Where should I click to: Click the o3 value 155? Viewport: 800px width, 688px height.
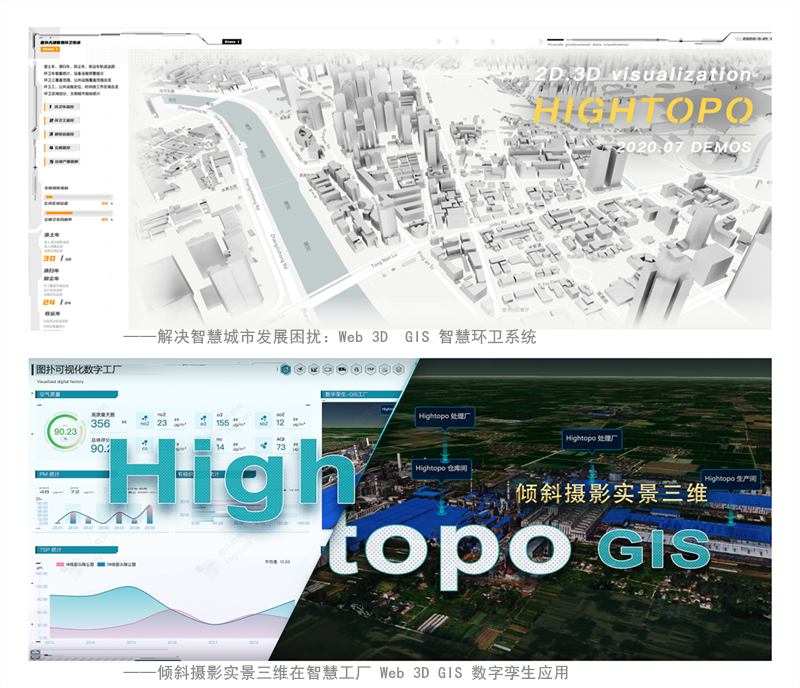click(x=222, y=423)
